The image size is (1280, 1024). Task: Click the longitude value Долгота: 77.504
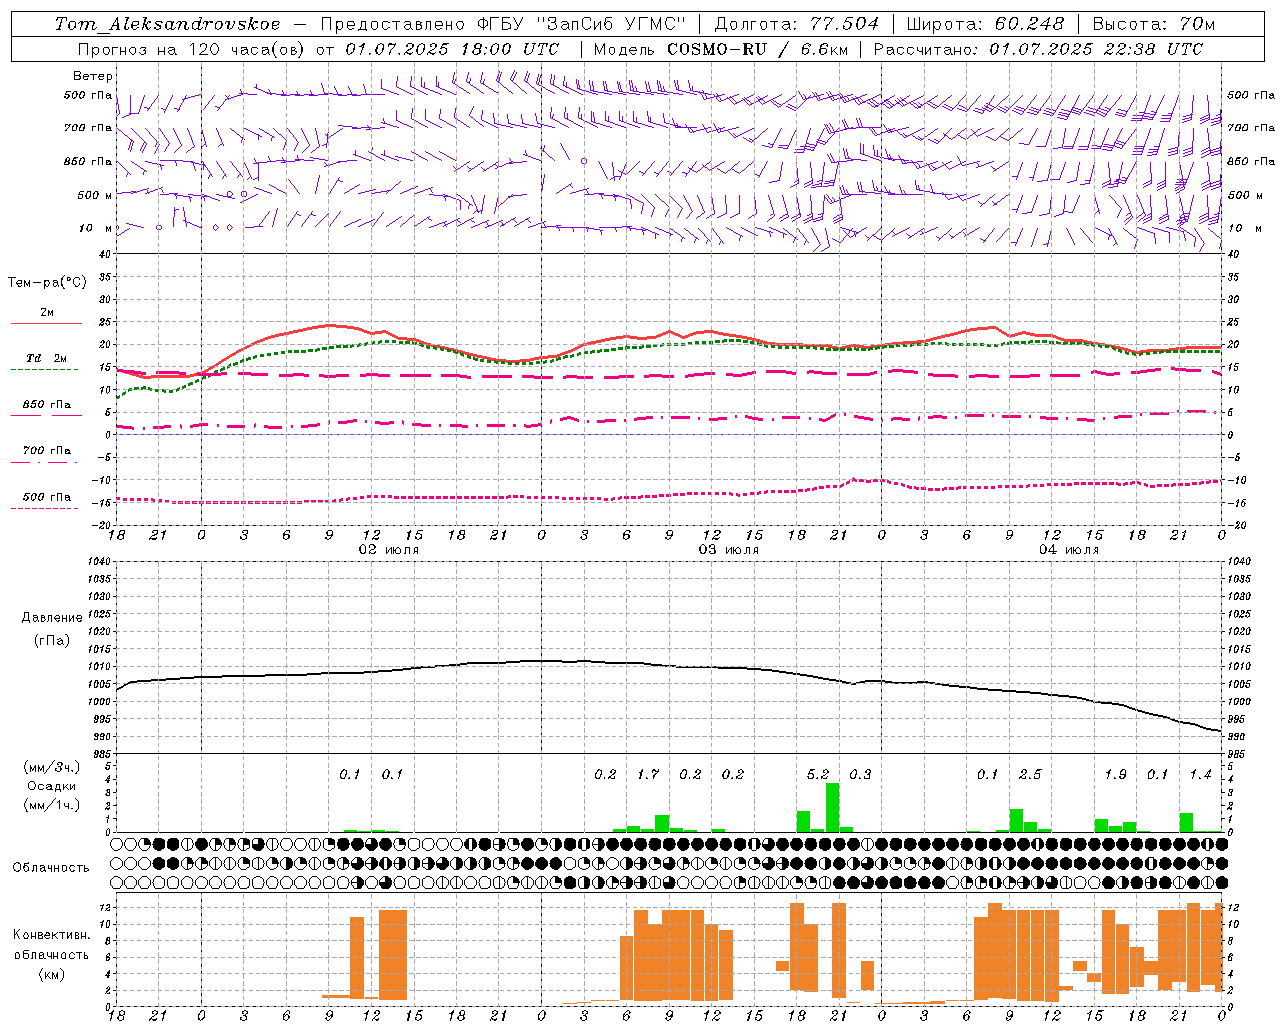click(797, 24)
